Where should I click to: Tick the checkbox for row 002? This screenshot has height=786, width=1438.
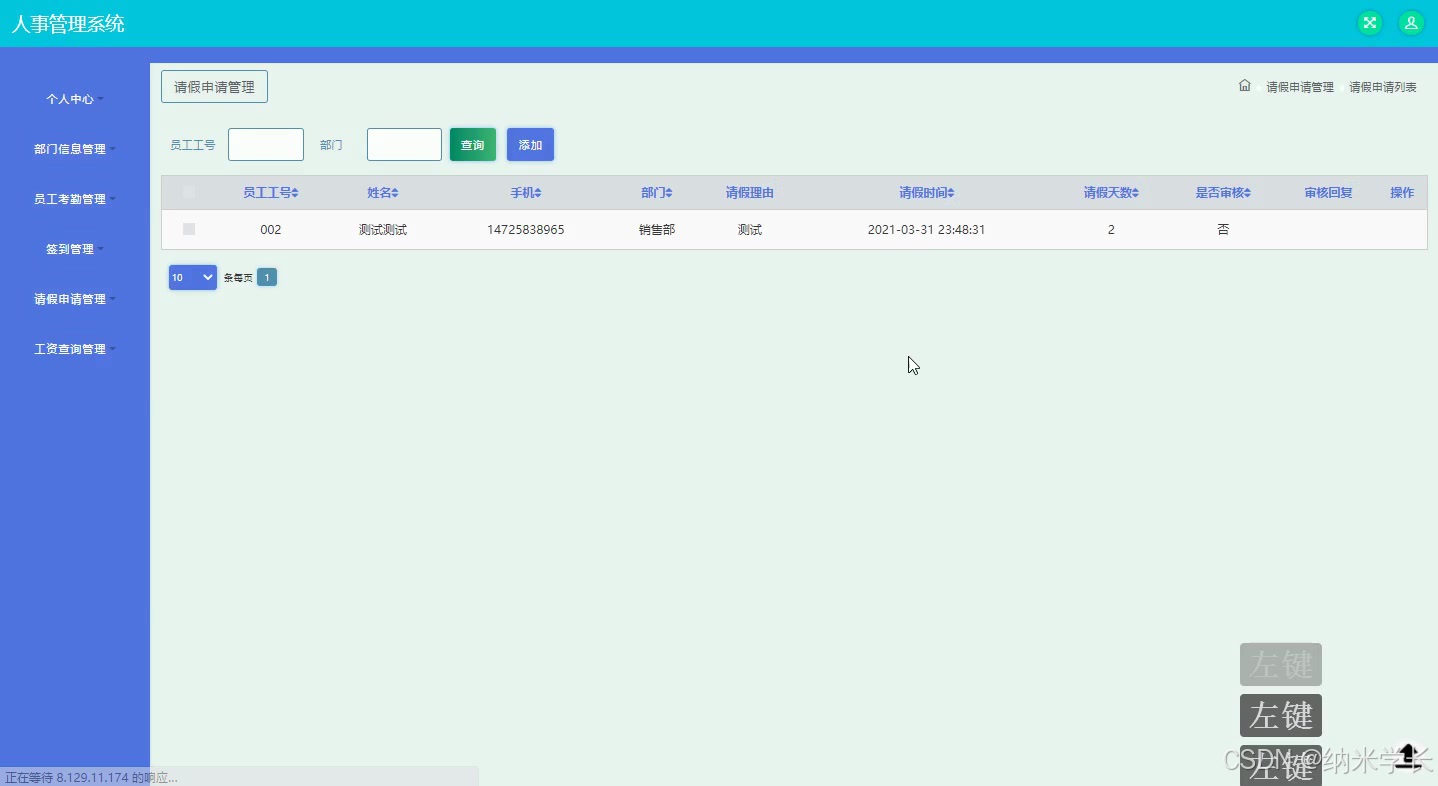tap(189, 229)
